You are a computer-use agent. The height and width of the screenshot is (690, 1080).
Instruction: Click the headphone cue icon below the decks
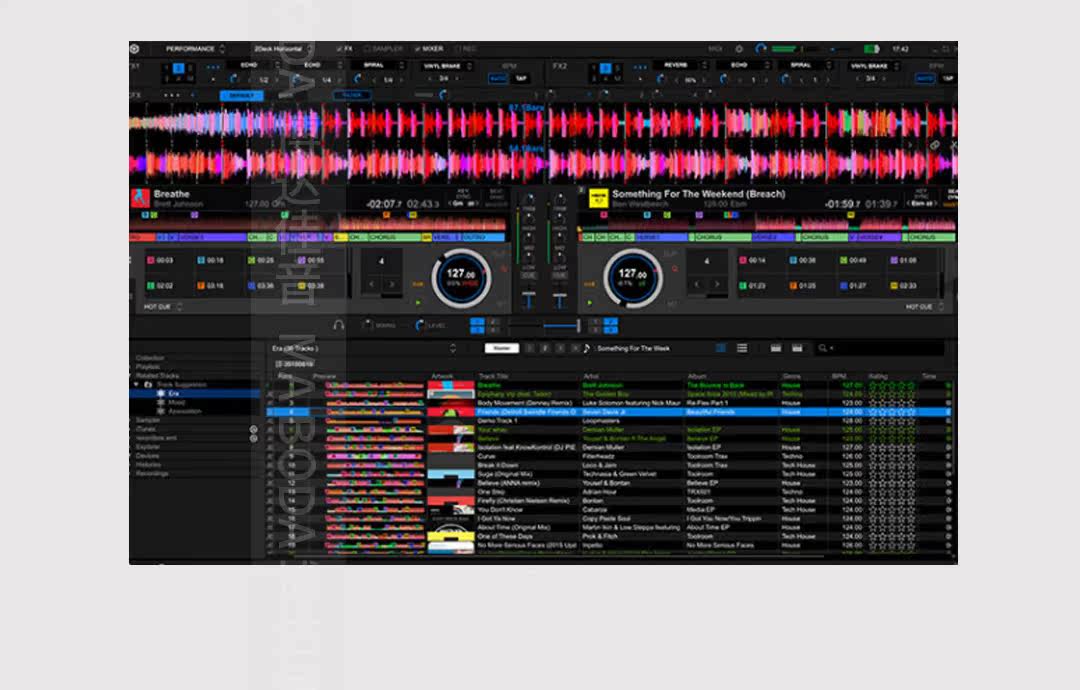coord(338,325)
